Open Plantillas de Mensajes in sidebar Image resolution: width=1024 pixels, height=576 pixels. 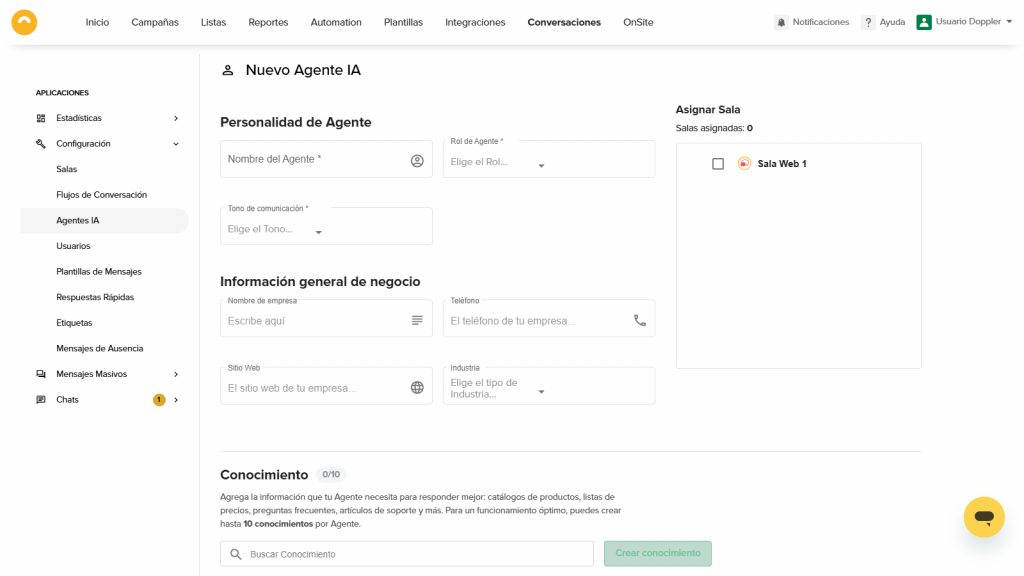(x=99, y=272)
